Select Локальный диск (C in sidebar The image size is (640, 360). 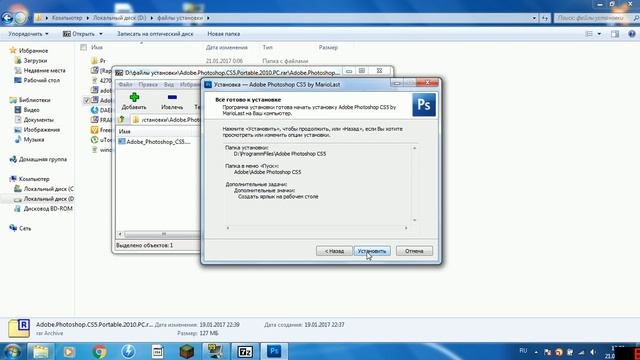coord(49,189)
